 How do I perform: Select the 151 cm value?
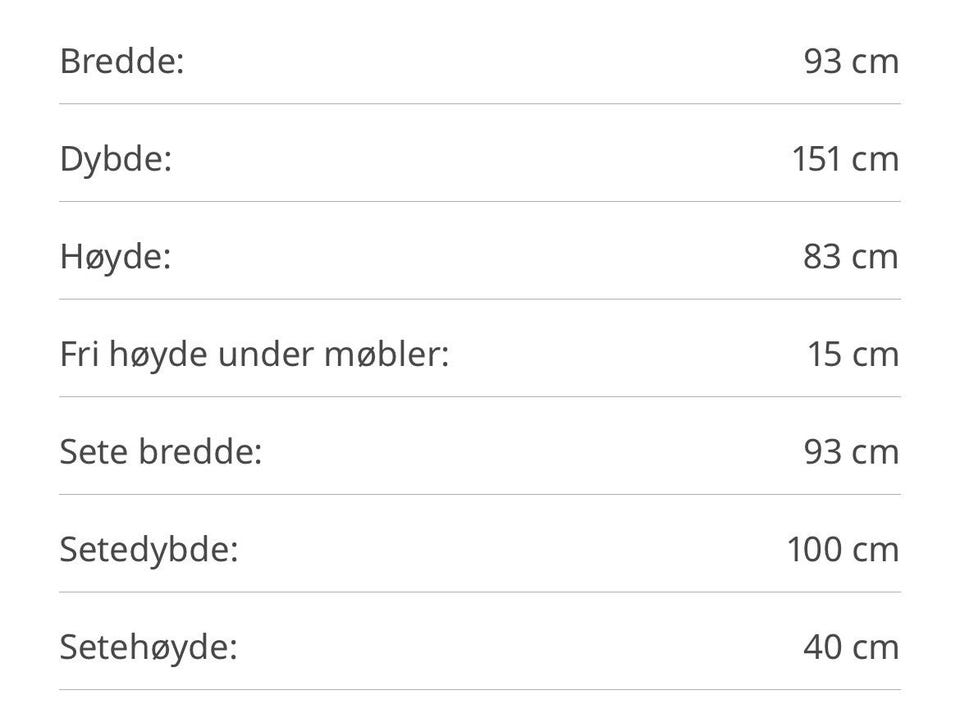click(x=846, y=159)
